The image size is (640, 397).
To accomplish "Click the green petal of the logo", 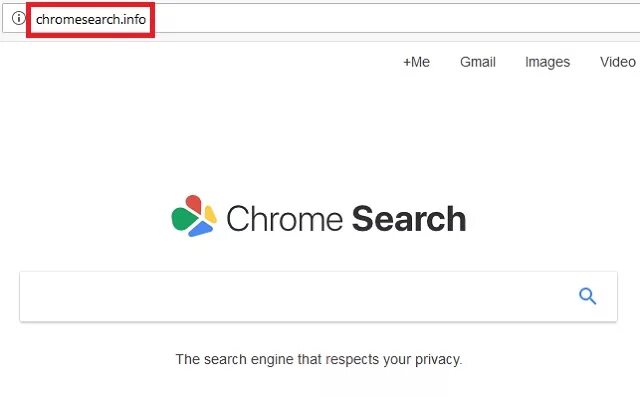I will (x=184, y=218).
